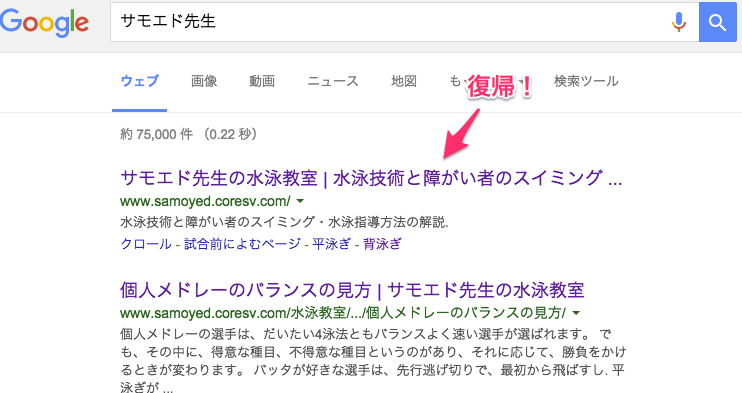Click the Google logo
742x393 pixels.
pyautogui.click(x=44, y=23)
